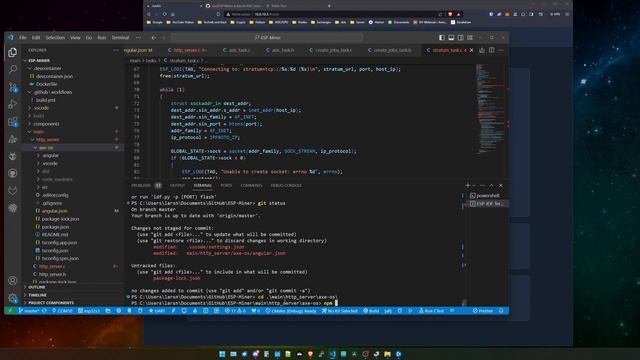640x360 pixels.
Task: Open README.md in the explorer
Action: coord(54,235)
